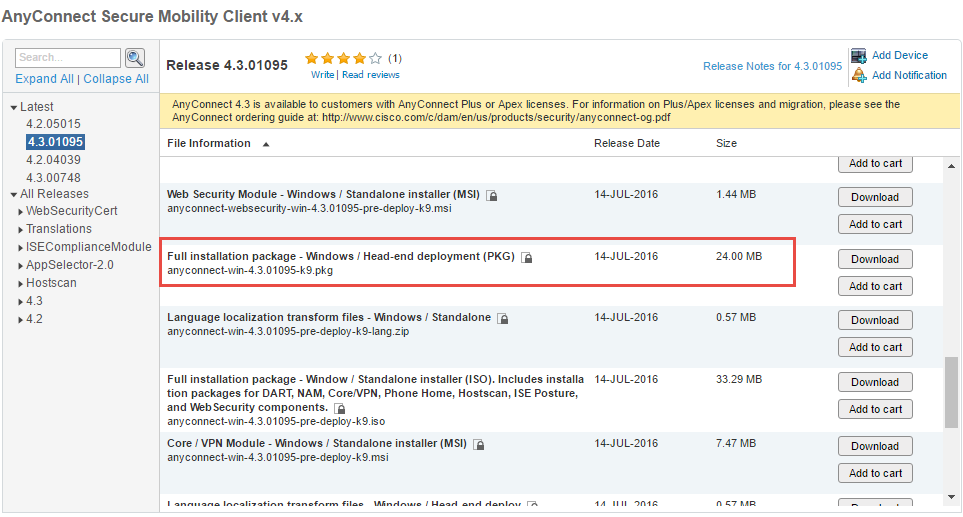Click Add Notification link
Viewport: 963px width, 517px height.
pyautogui.click(x=910, y=76)
